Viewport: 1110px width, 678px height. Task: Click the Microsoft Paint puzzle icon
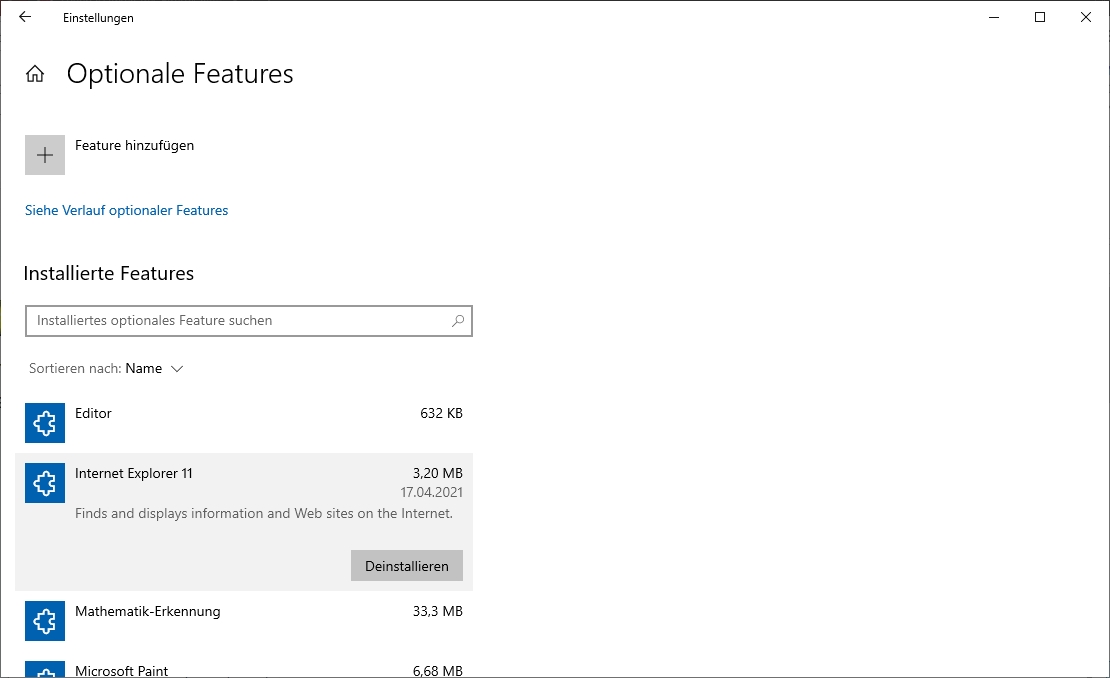pos(45,670)
